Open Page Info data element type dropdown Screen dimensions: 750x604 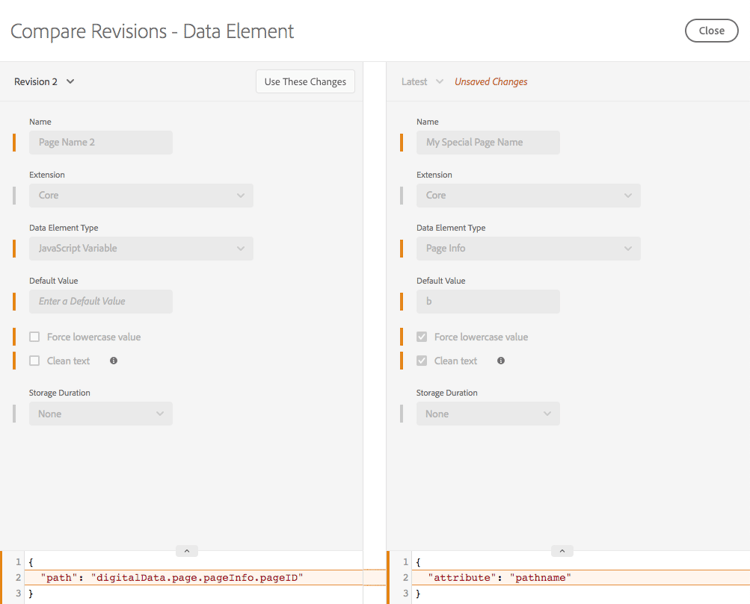(x=529, y=249)
